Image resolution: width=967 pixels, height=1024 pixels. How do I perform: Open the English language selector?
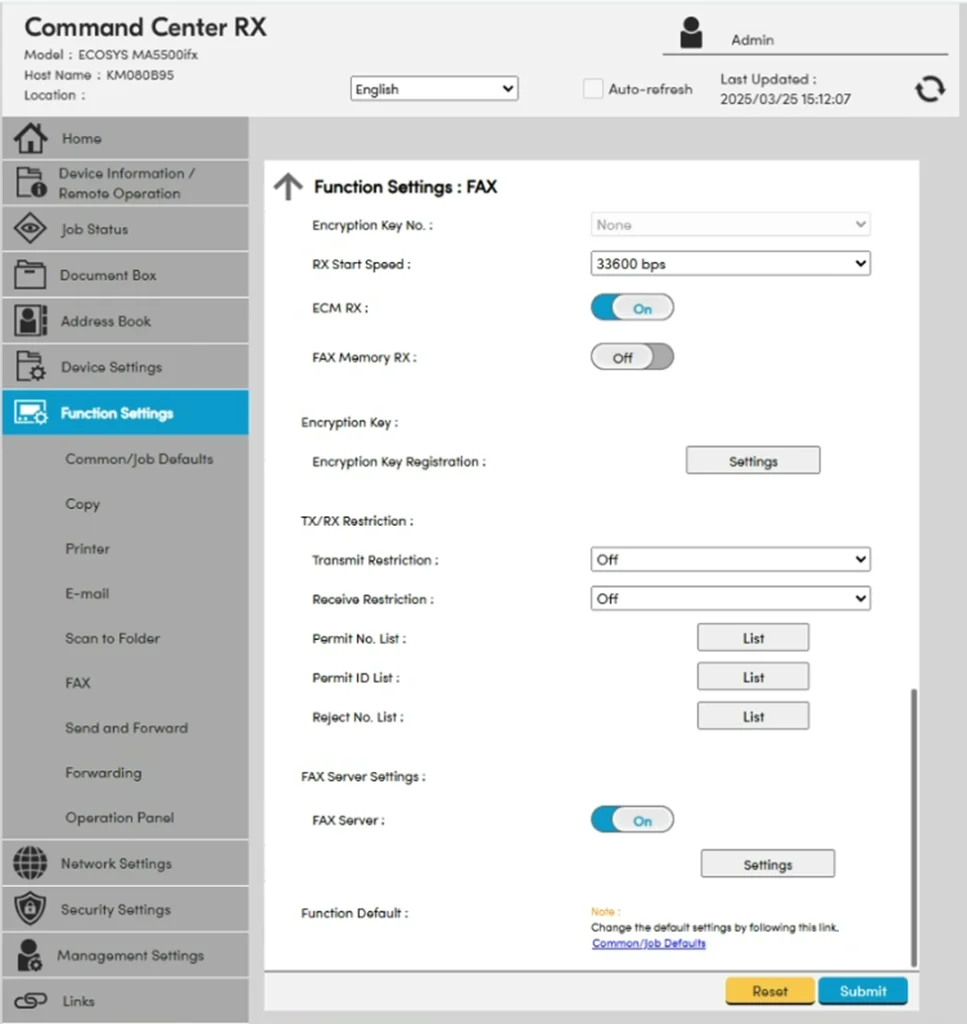coord(434,89)
